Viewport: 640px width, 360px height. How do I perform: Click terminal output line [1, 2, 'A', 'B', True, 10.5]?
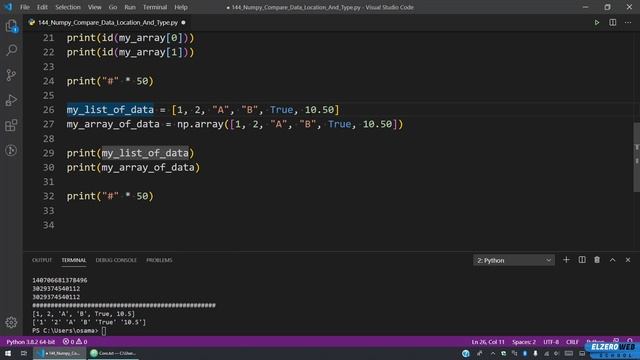83,313
